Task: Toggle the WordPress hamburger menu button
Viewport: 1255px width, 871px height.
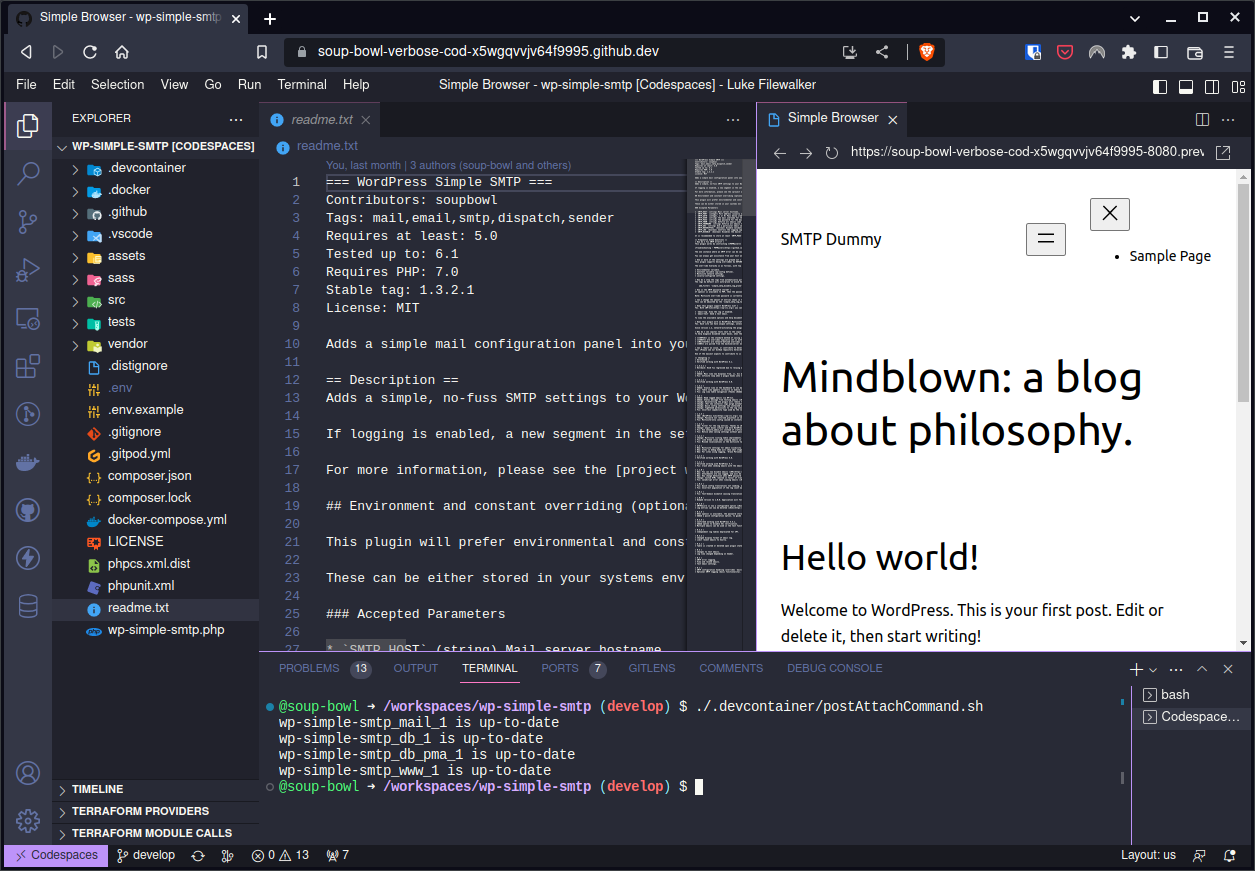Action: pyautogui.click(x=1045, y=239)
